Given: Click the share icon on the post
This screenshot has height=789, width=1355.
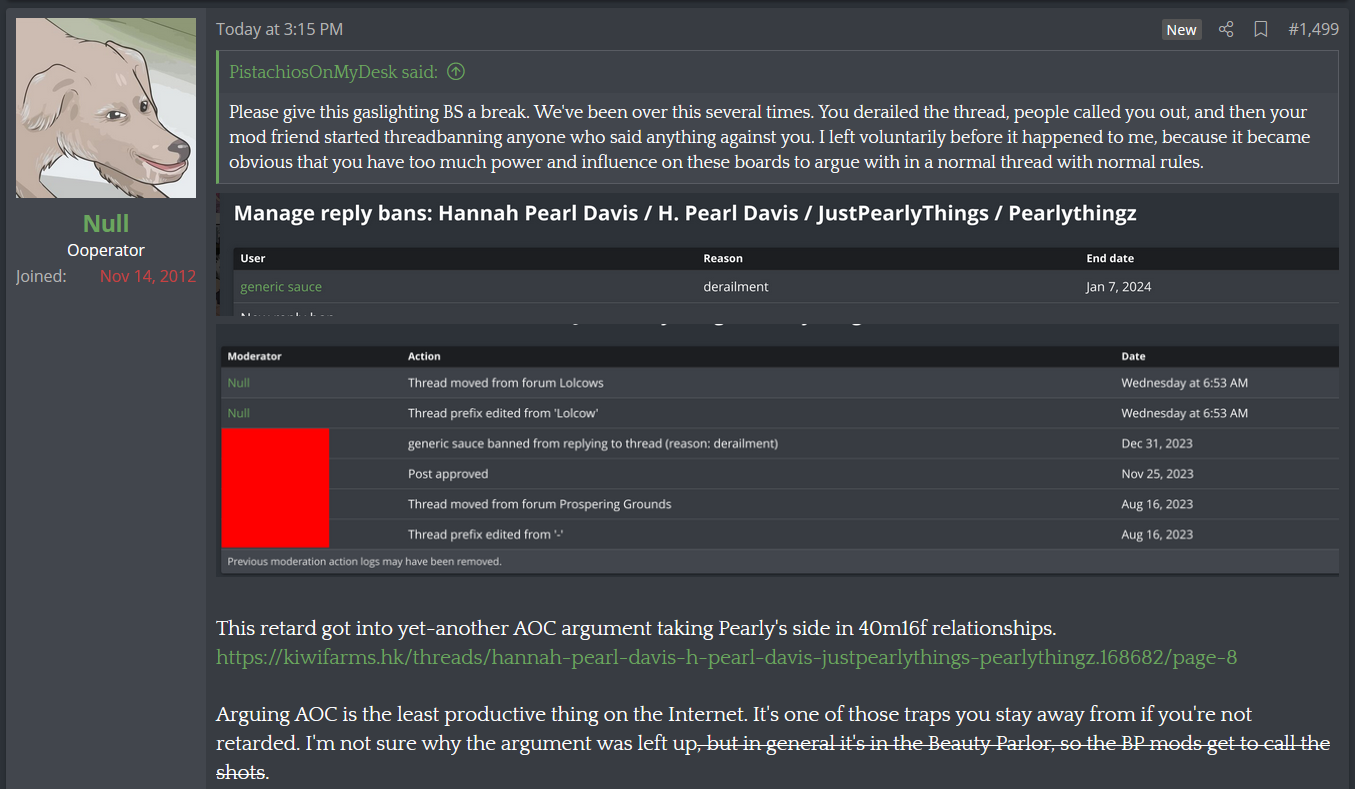Looking at the screenshot, I should pyautogui.click(x=1226, y=29).
